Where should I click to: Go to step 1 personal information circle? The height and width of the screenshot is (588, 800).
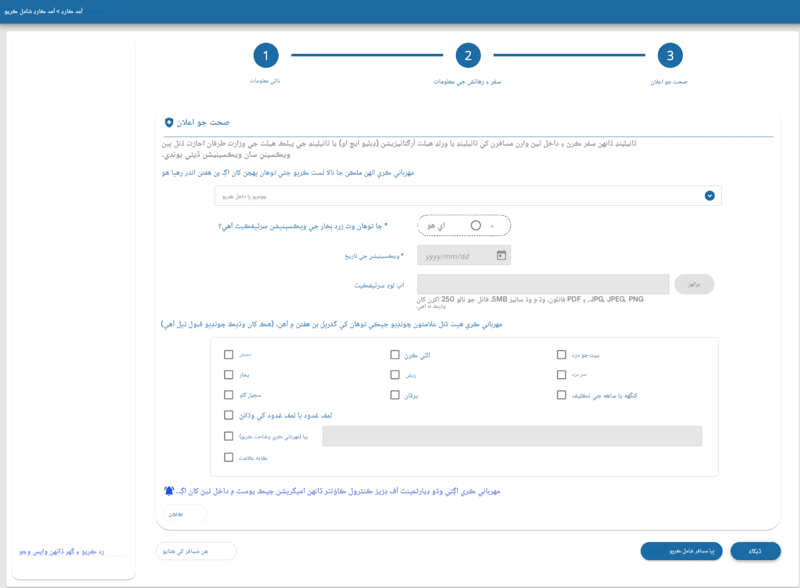pyautogui.click(x=265, y=56)
